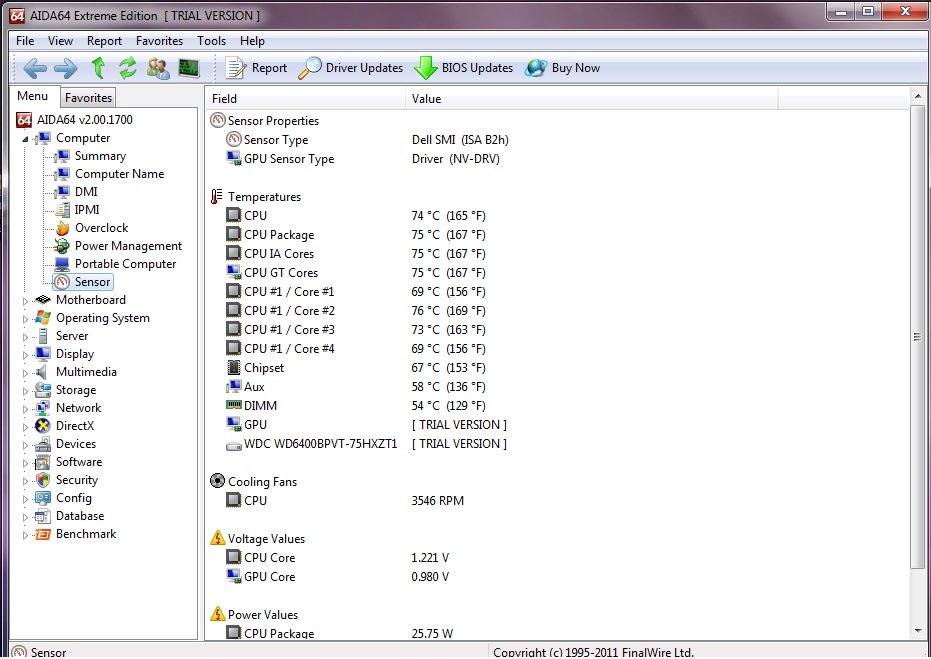This screenshot has width=931, height=659.
Task: Click the Server tower icon
Action: coord(43,336)
